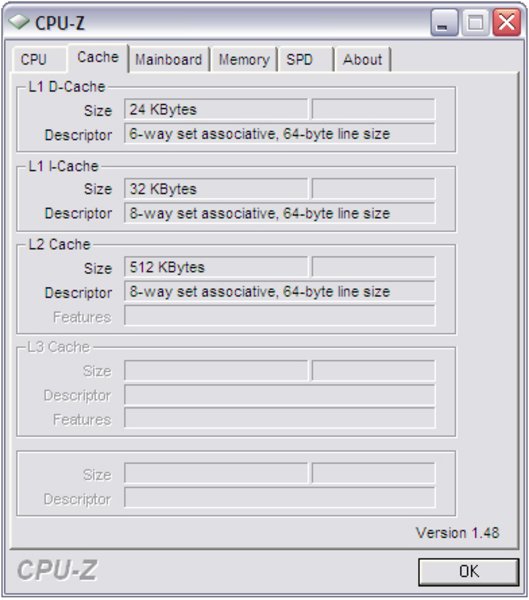Click the L1 D-Cache descriptor field
The width and height of the screenshot is (529, 600).
(279, 134)
